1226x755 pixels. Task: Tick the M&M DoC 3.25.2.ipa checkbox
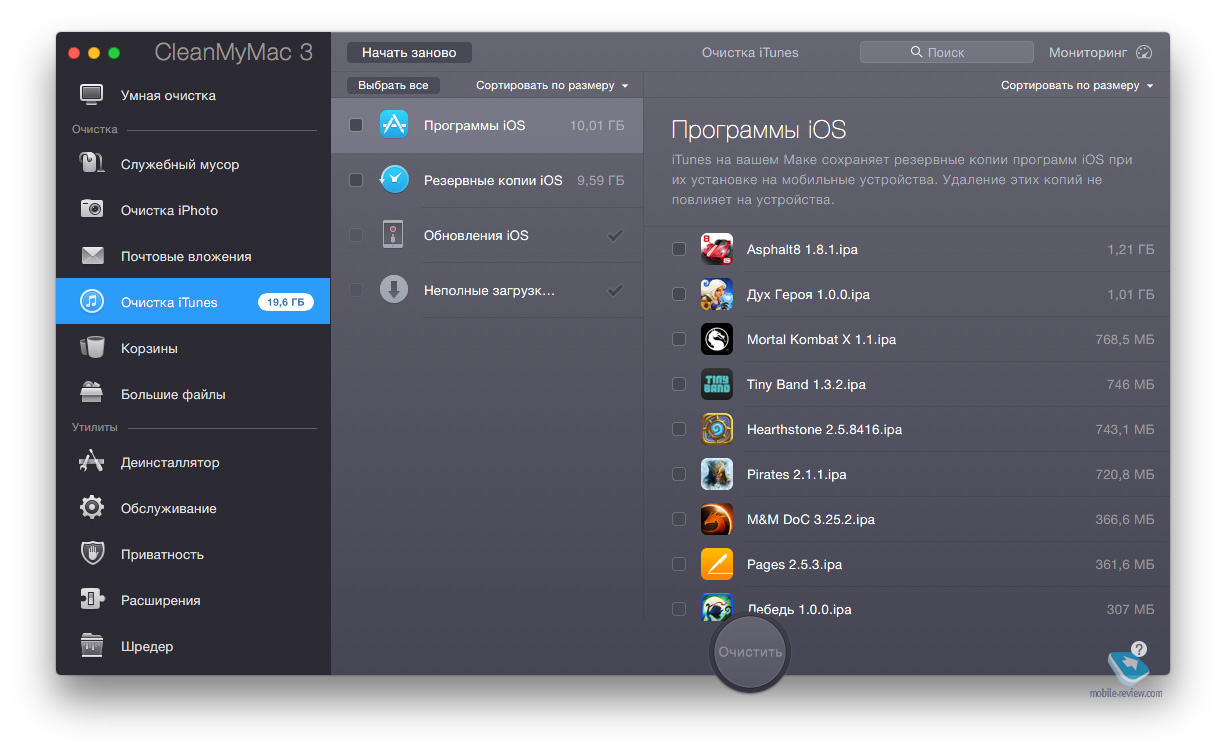point(679,519)
